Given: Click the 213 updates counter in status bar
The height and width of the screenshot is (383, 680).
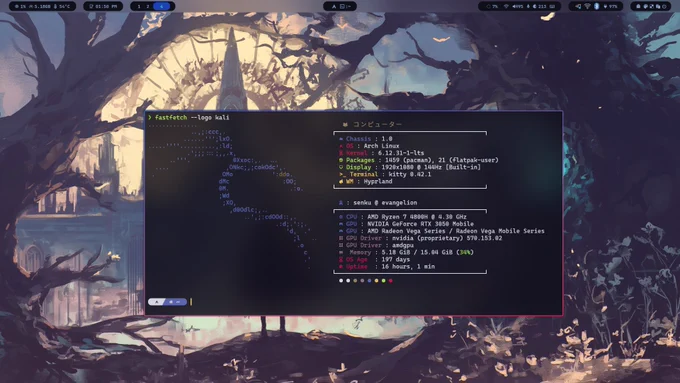Looking at the screenshot, I should click(x=539, y=6).
